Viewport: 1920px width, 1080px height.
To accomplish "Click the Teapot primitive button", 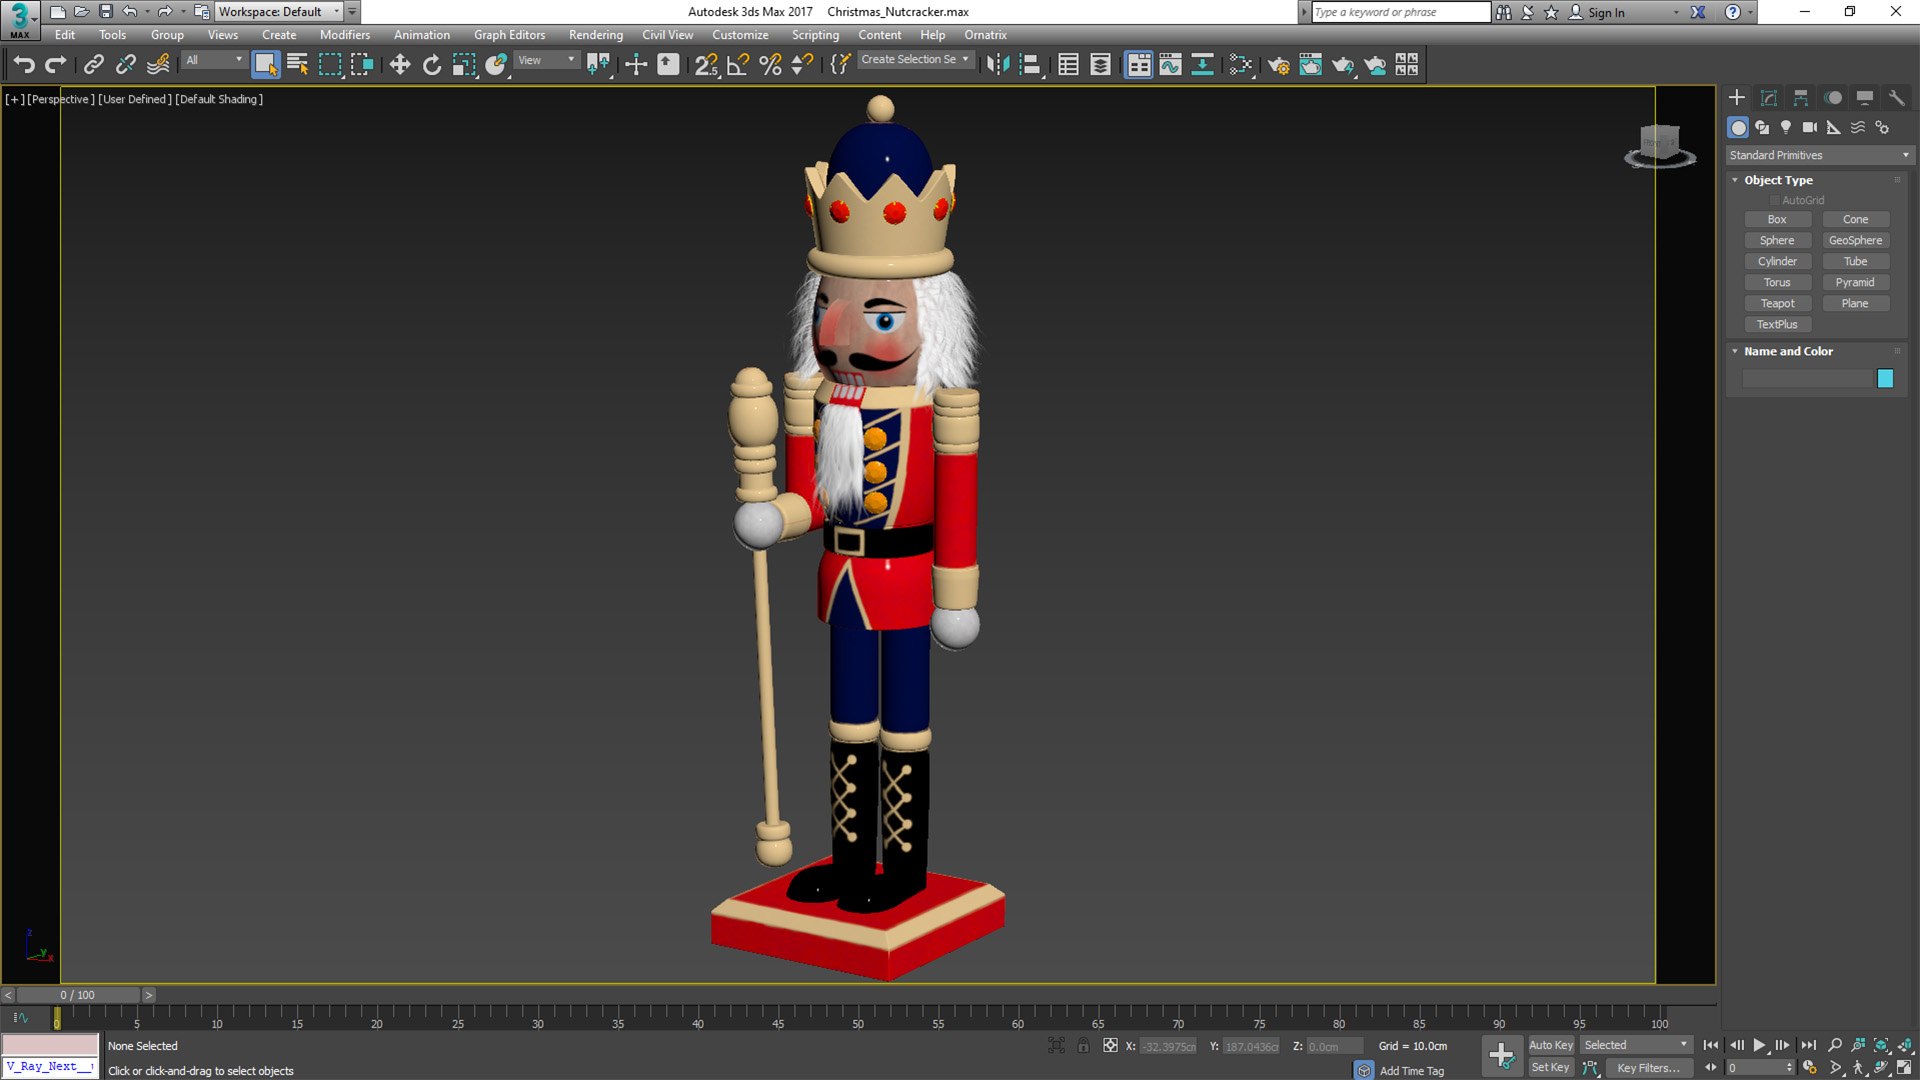I will [x=1777, y=303].
